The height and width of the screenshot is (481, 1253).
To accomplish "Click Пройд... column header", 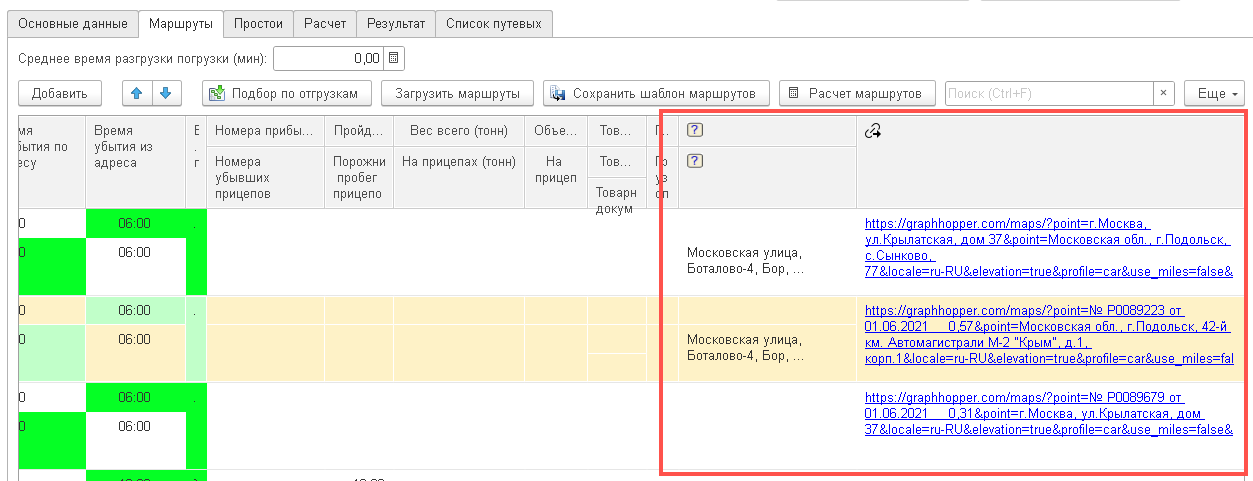I will pos(359,131).
